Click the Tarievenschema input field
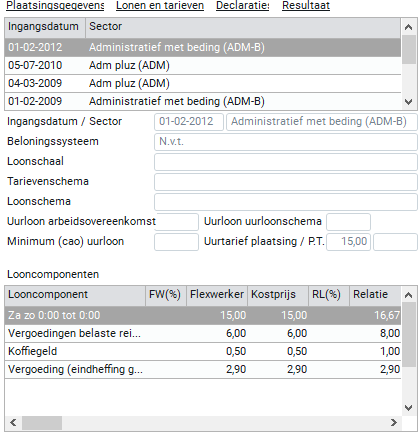 [x=286, y=182]
